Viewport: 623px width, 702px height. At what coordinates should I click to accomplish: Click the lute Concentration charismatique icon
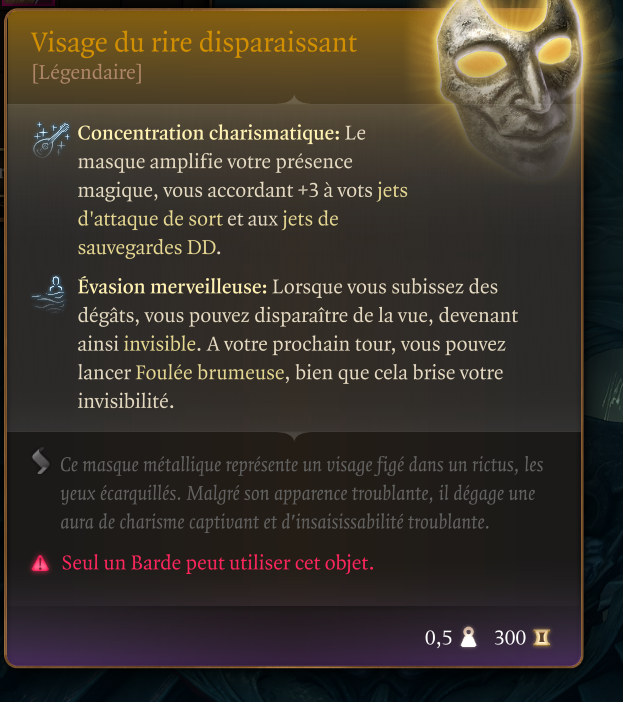pyautogui.click(x=51, y=140)
